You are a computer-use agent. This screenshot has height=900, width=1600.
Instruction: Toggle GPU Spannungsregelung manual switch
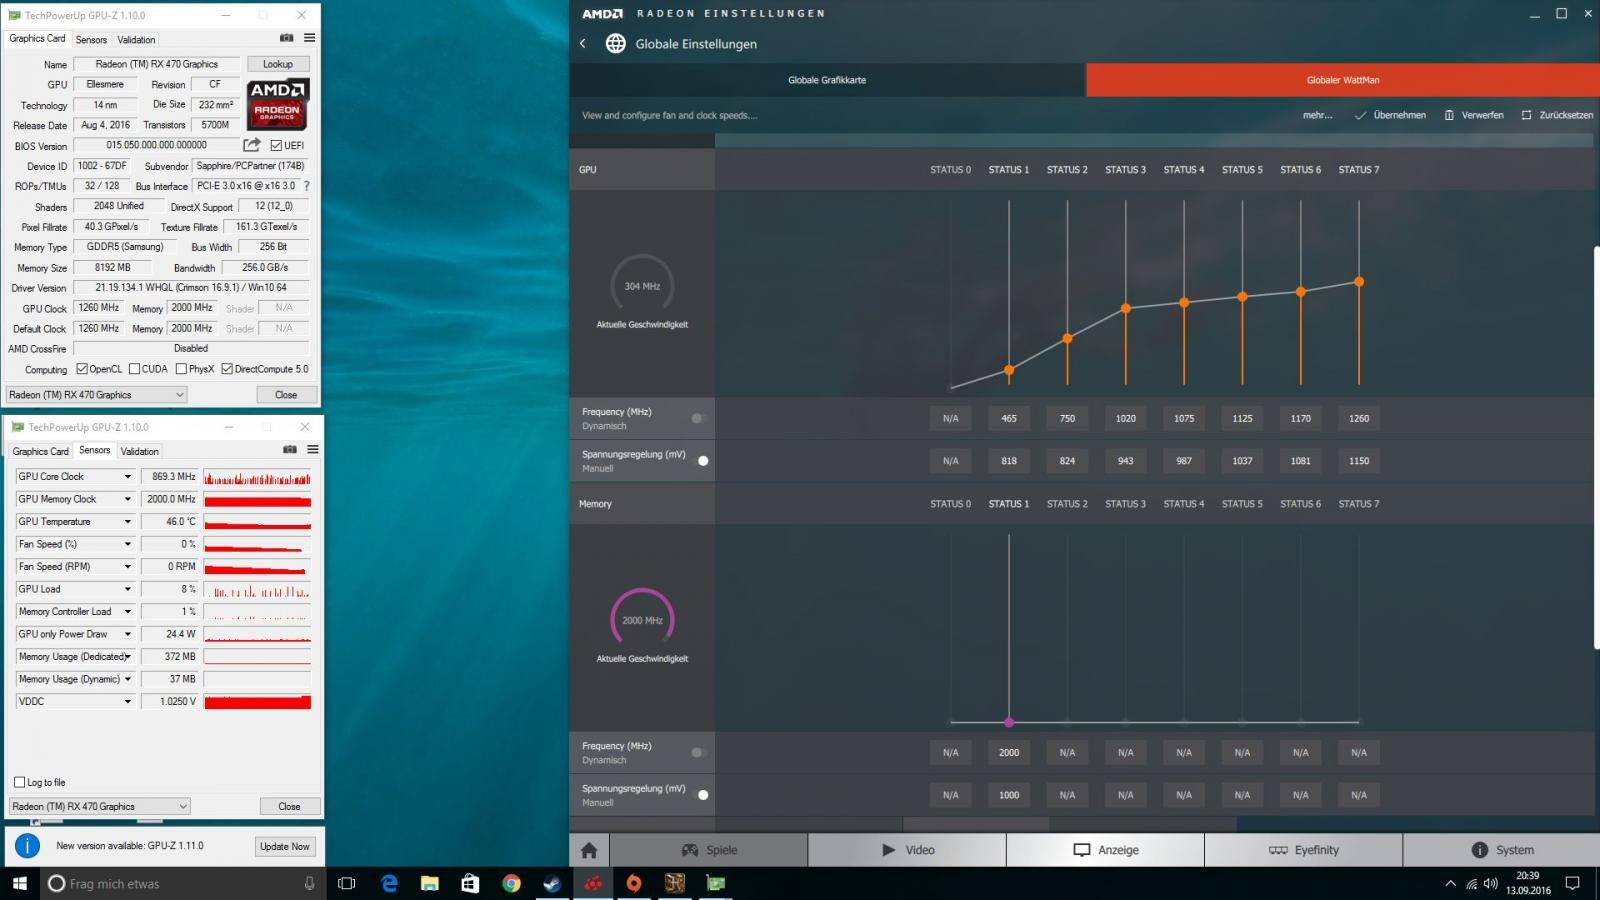click(x=700, y=461)
